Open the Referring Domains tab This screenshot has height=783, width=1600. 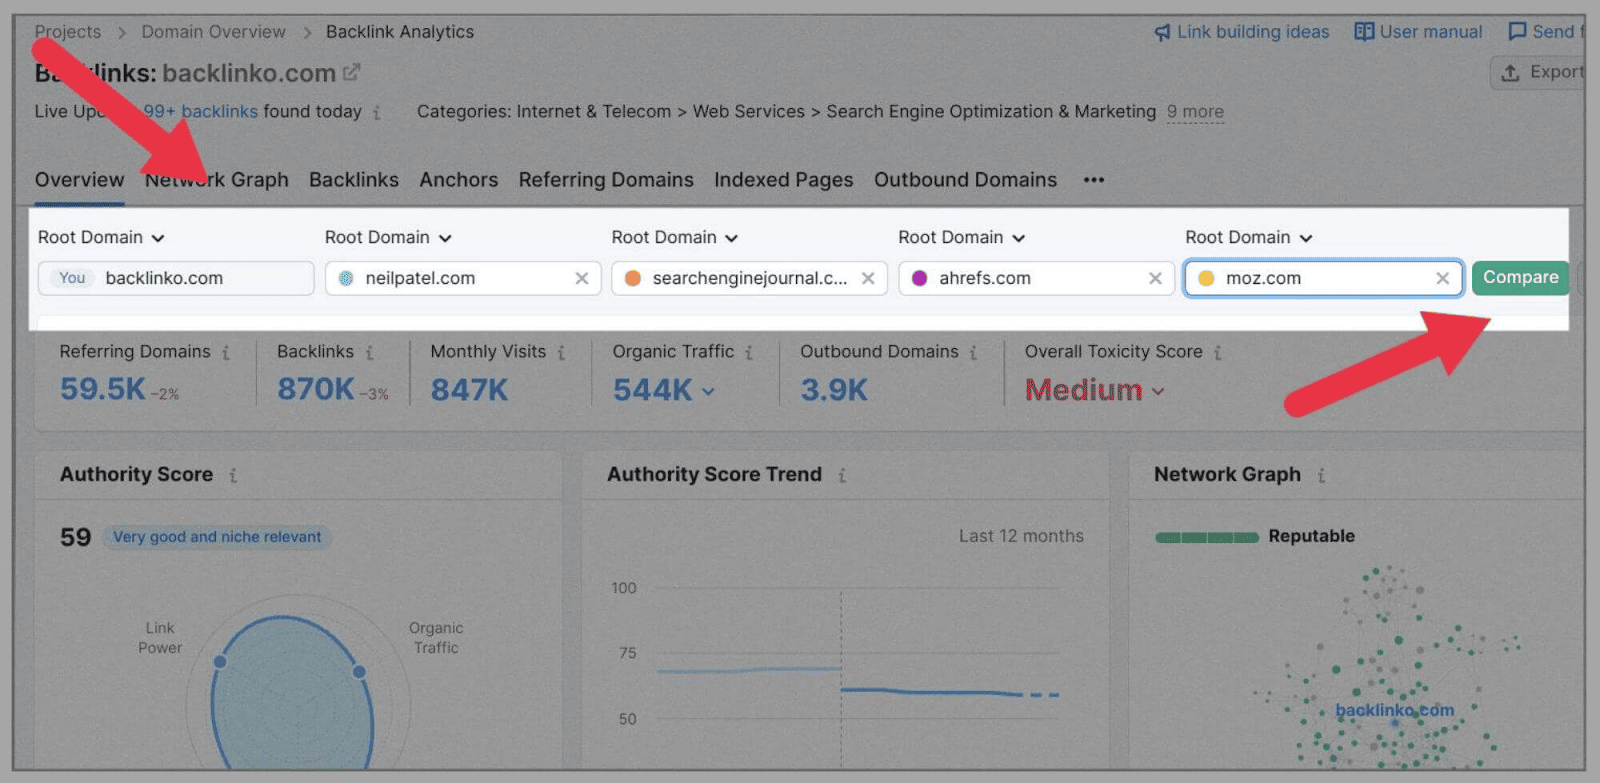tap(606, 180)
